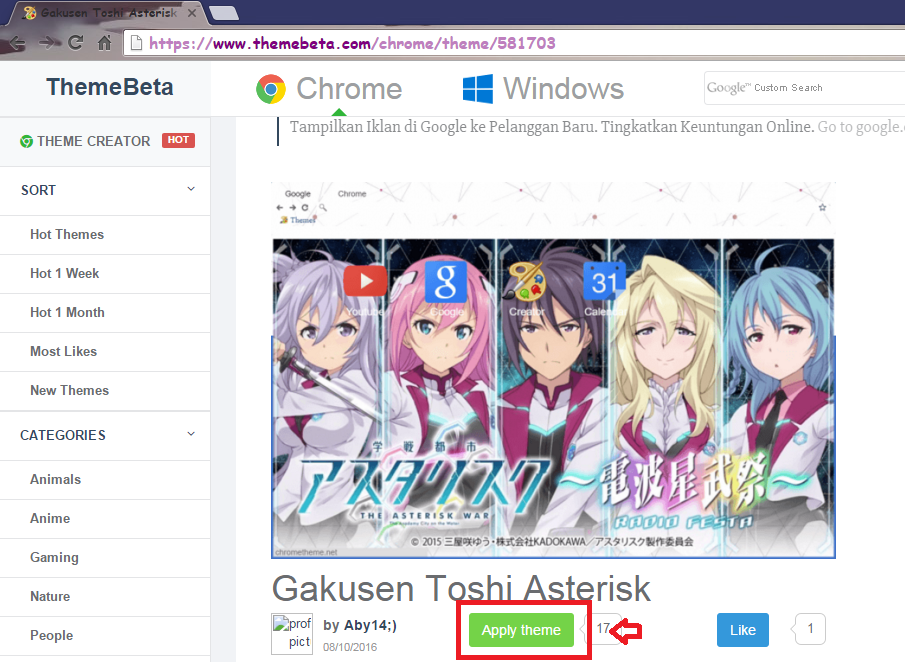Screen dimensions: 905x662
Task: Expand the SORT section chevron
Action: pos(190,188)
